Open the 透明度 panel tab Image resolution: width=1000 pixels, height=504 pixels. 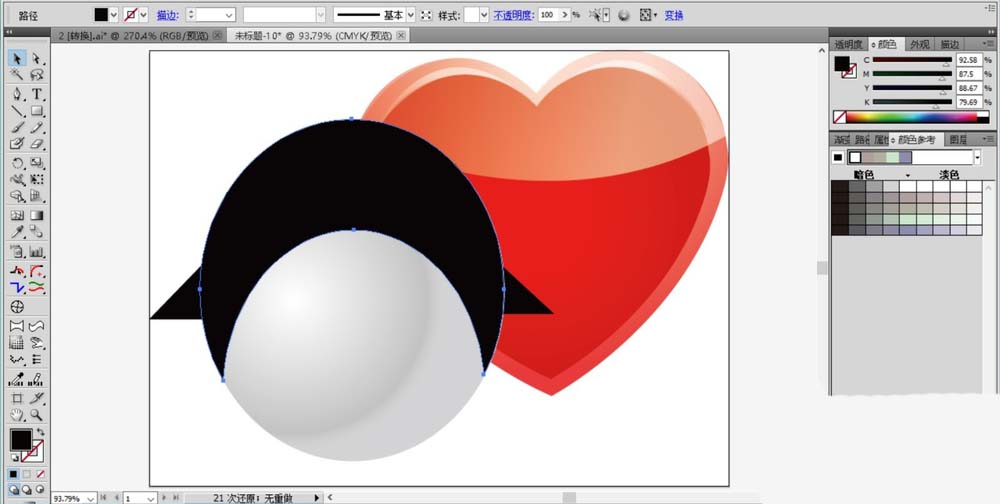pyautogui.click(x=848, y=44)
